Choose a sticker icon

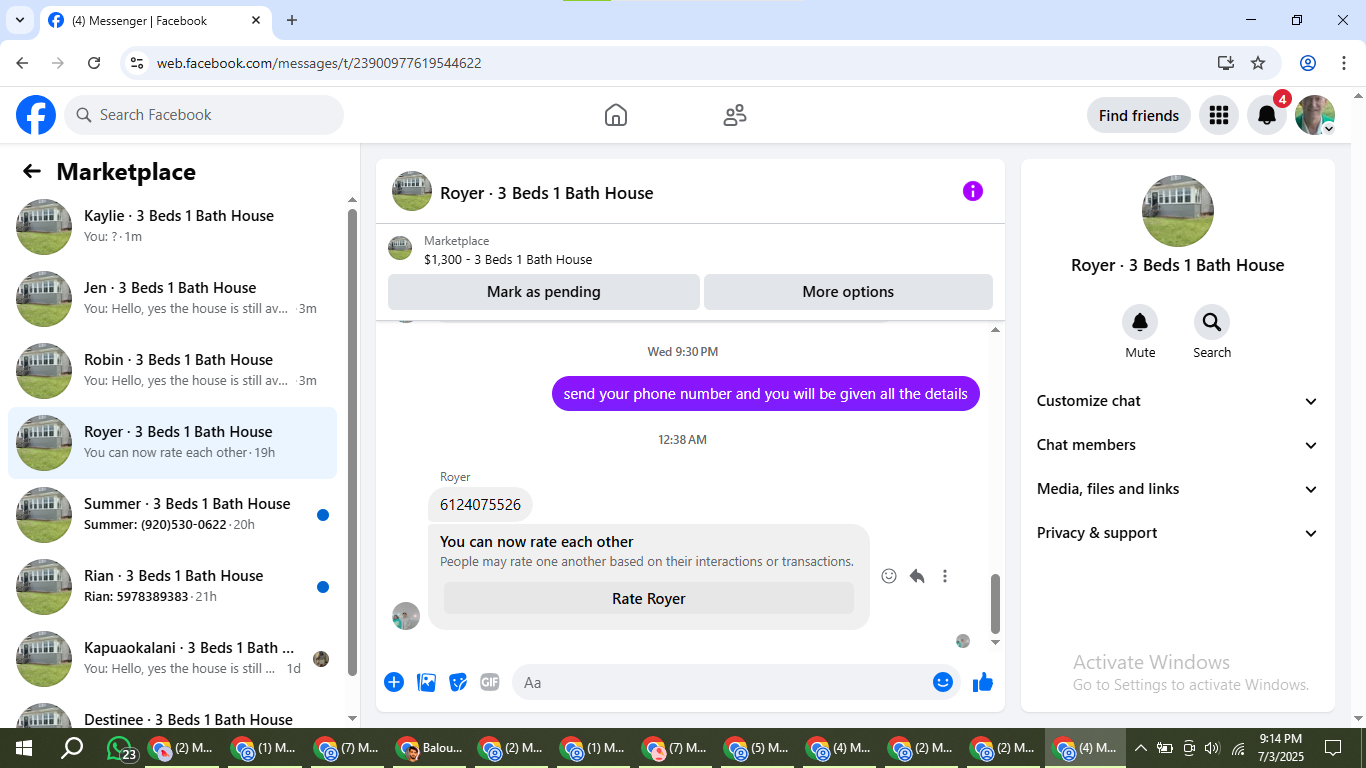click(x=458, y=682)
